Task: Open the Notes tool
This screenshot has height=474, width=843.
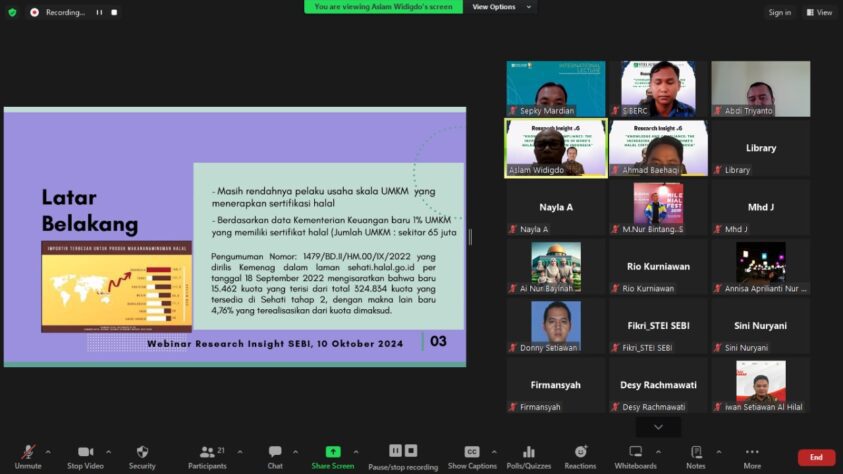Action: tap(695, 453)
